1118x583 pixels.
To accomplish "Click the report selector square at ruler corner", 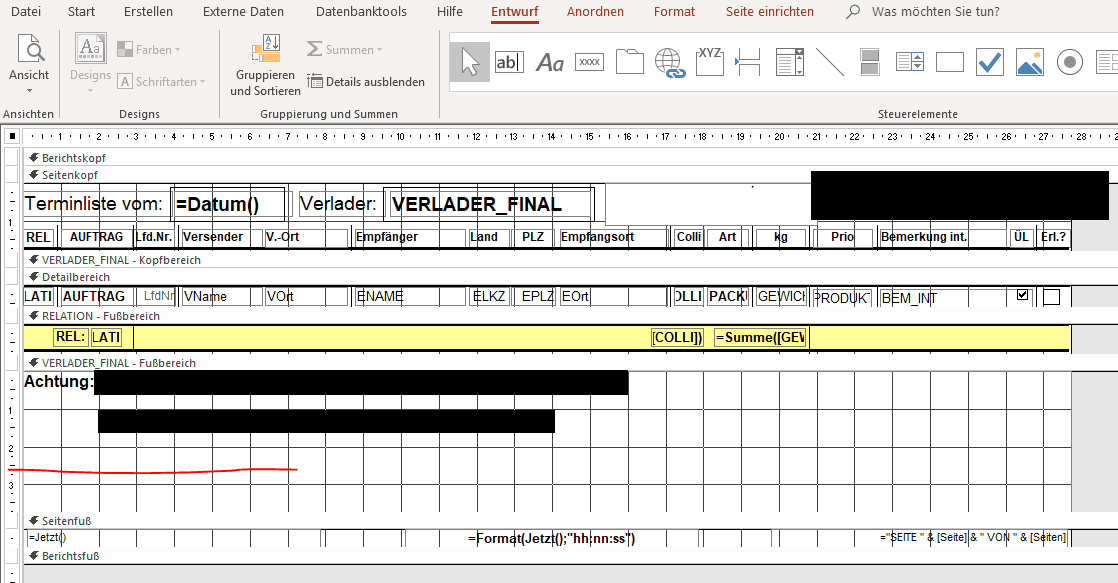I will click(12, 135).
